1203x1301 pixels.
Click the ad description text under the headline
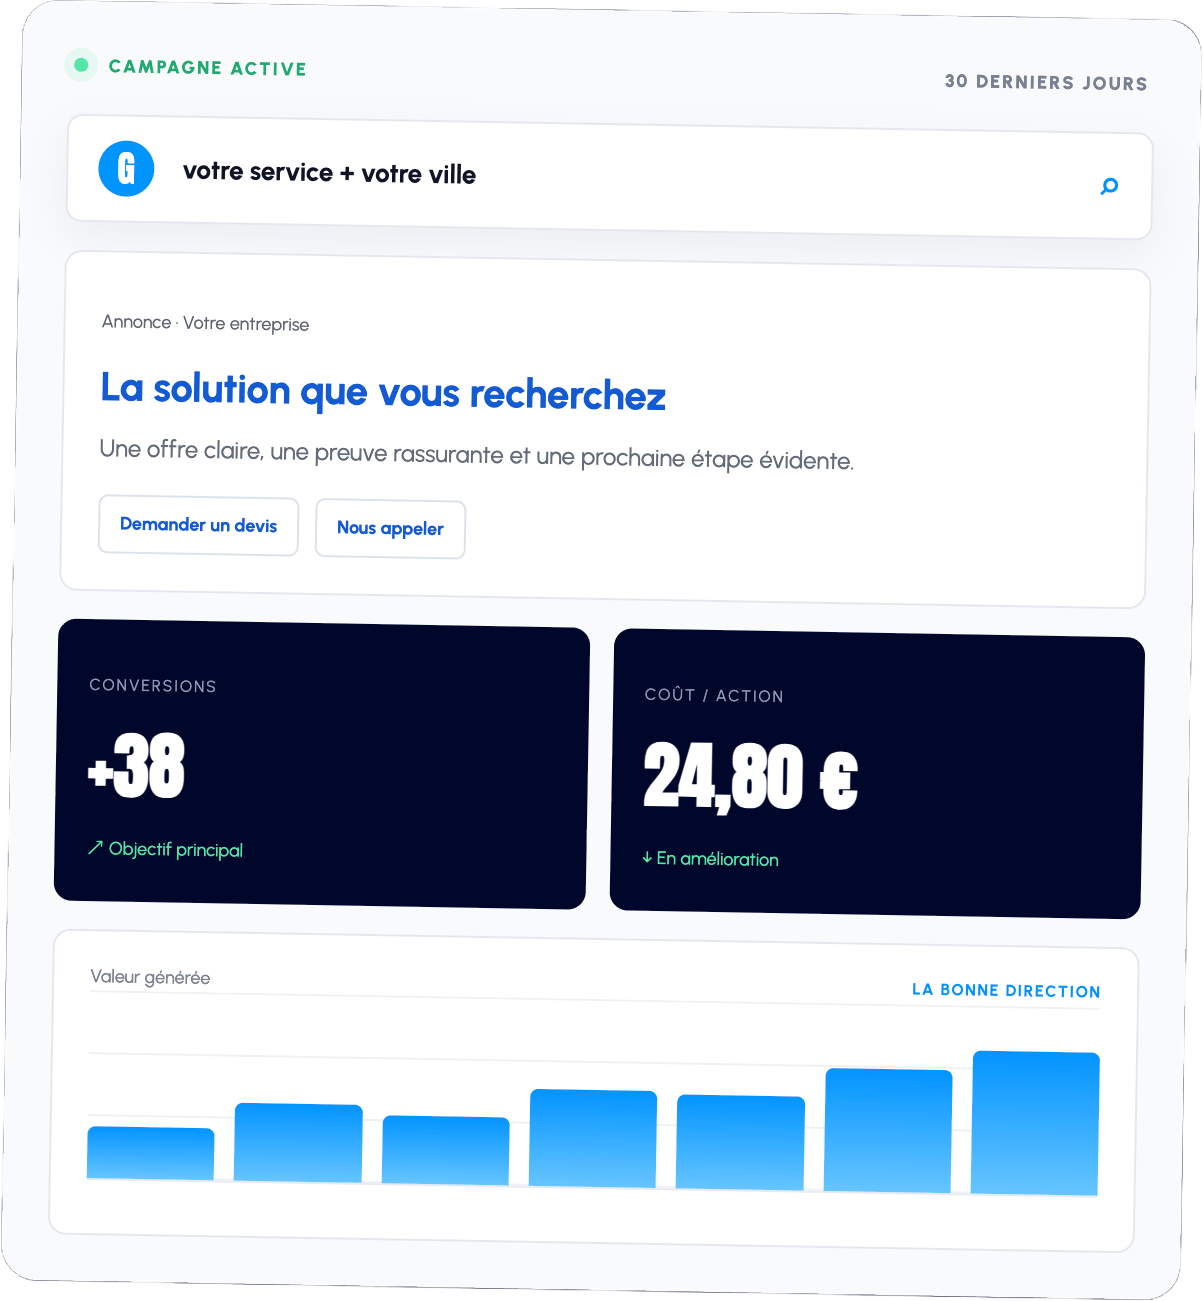point(476,455)
